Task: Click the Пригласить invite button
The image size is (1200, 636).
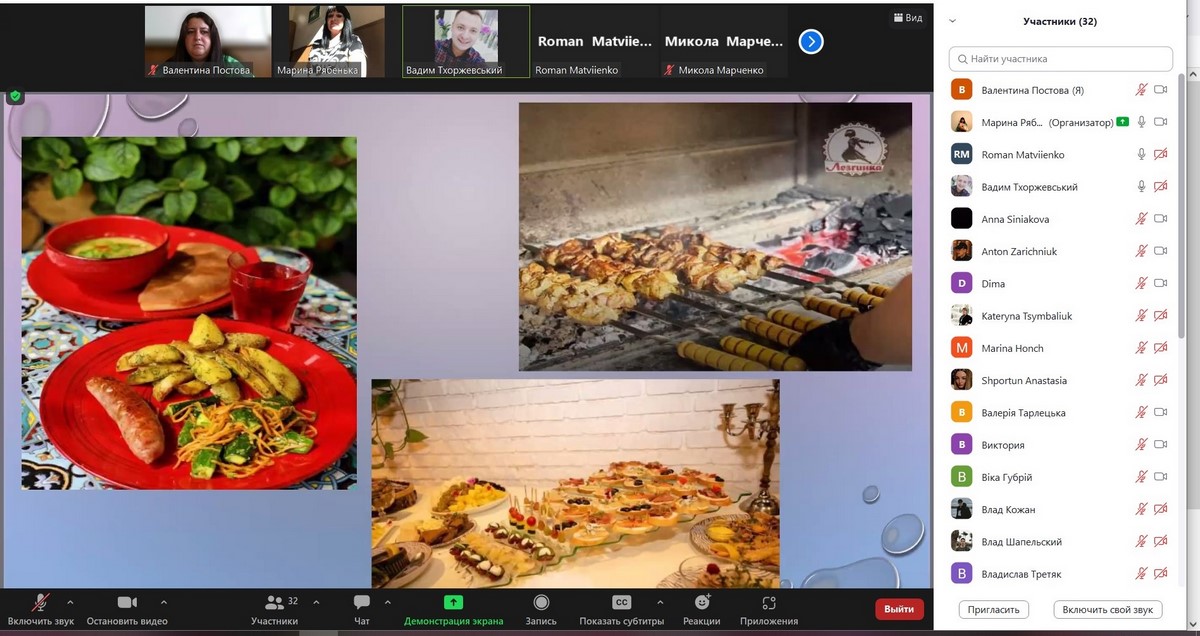Action: pos(994,609)
